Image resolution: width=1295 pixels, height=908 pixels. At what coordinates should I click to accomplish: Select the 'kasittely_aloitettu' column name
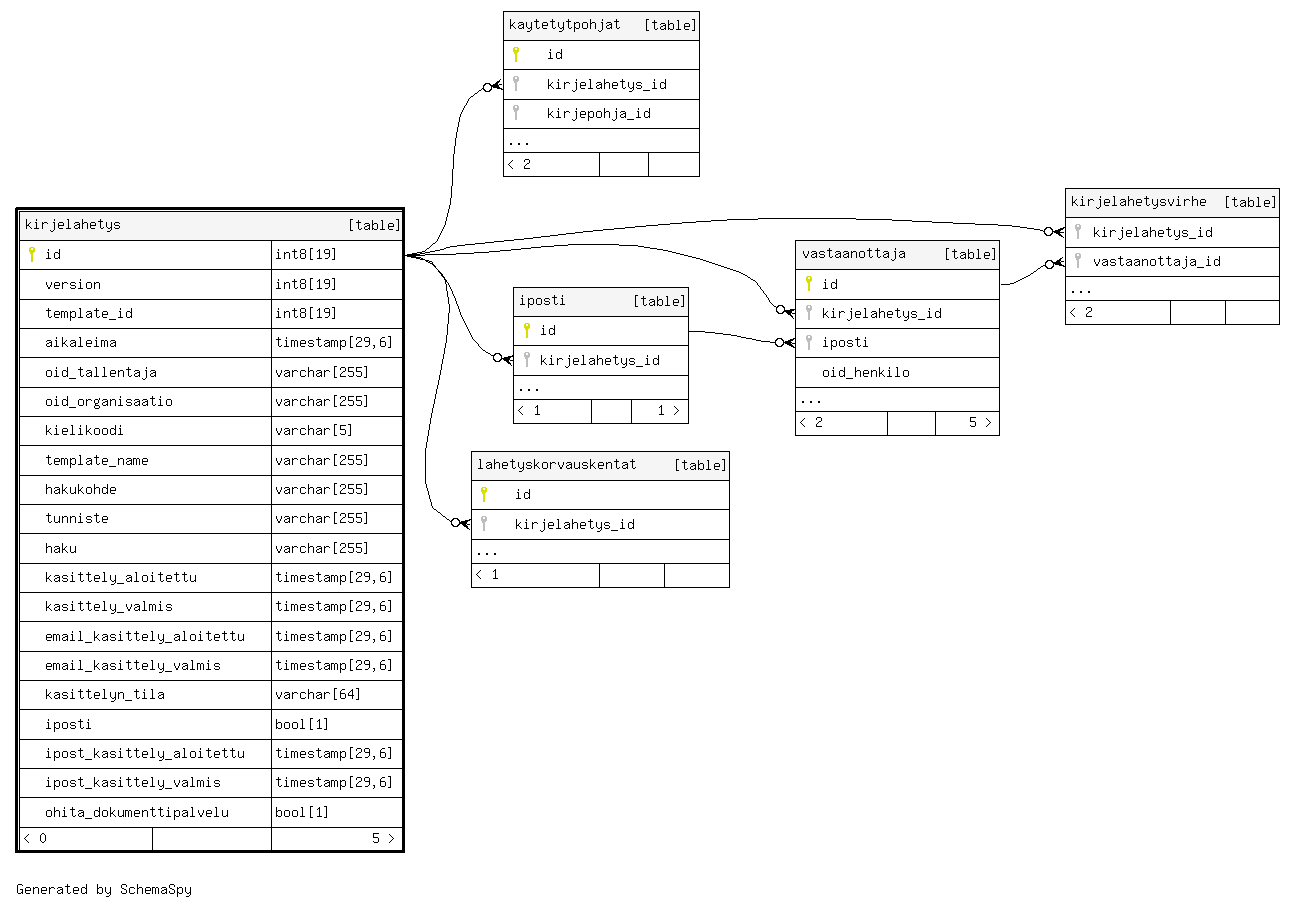[121, 577]
